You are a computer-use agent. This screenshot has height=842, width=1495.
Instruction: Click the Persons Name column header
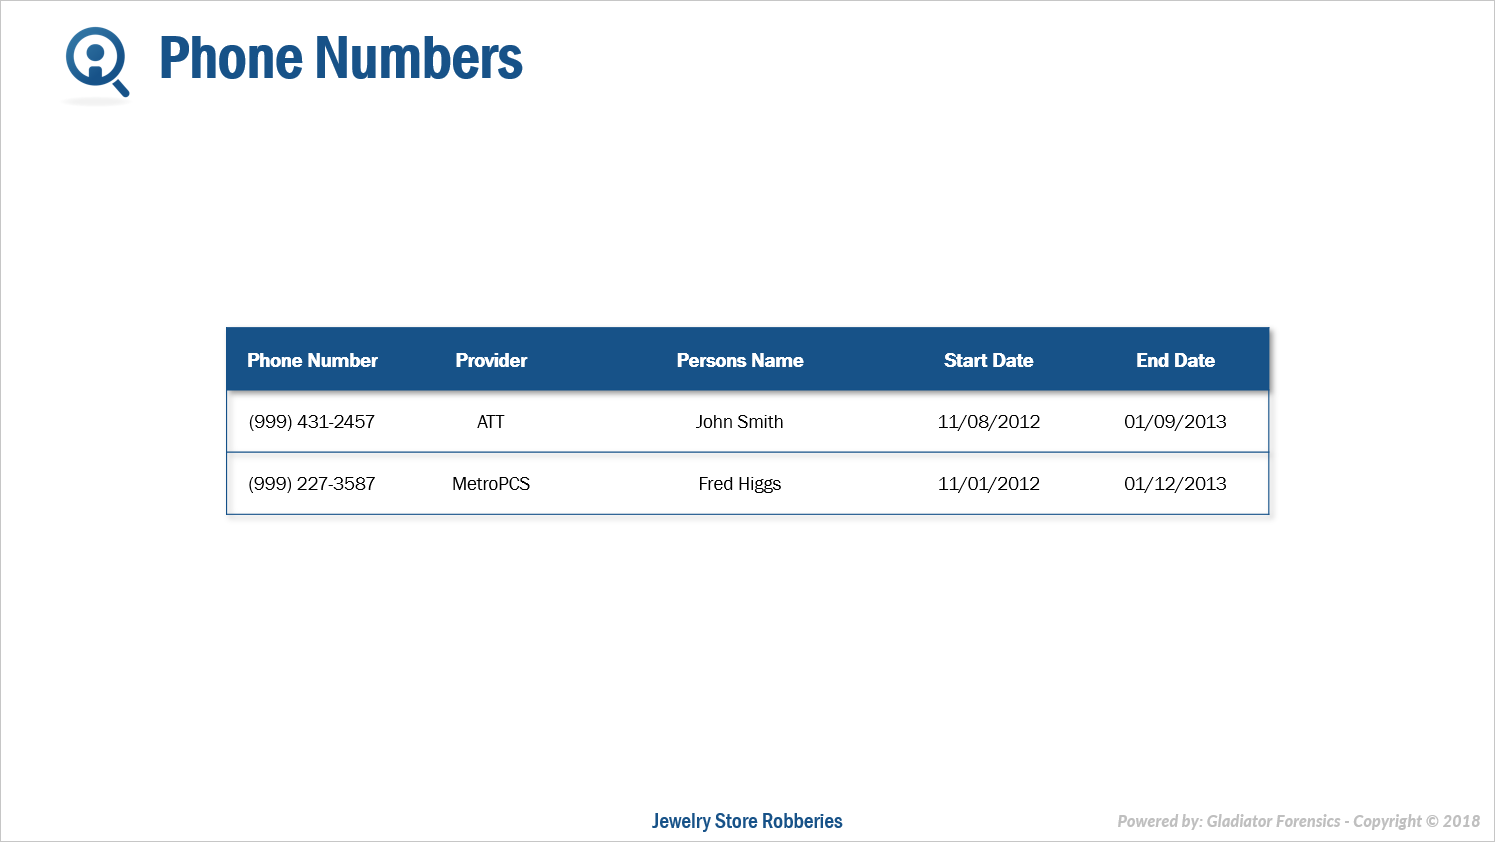tap(740, 360)
